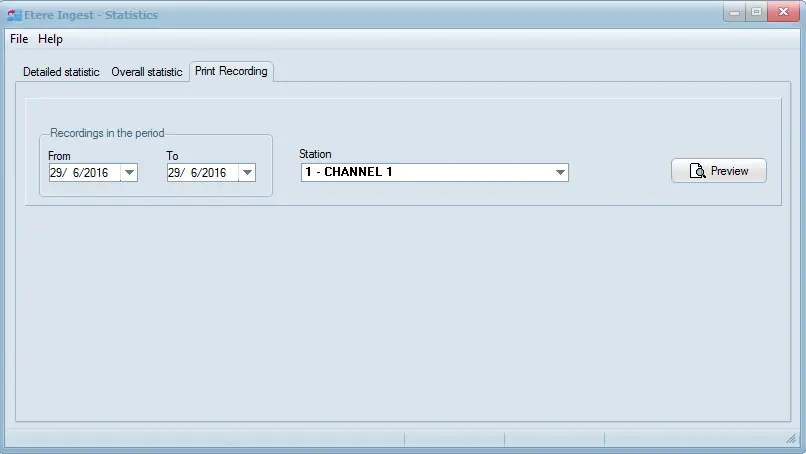Image resolution: width=806 pixels, height=454 pixels.
Task: Open the Help menu
Action: [x=50, y=39]
